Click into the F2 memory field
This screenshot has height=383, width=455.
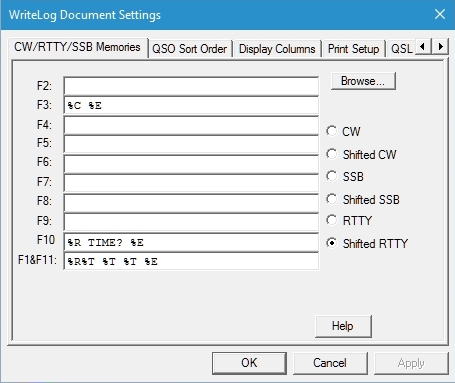pyautogui.click(x=191, y=86)
